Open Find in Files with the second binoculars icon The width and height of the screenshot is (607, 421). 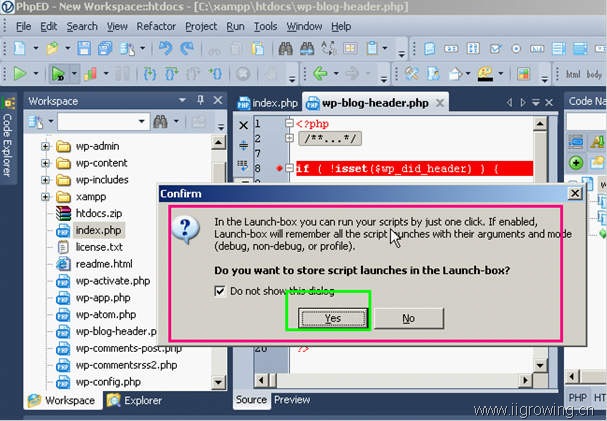[x=307, y=48]
